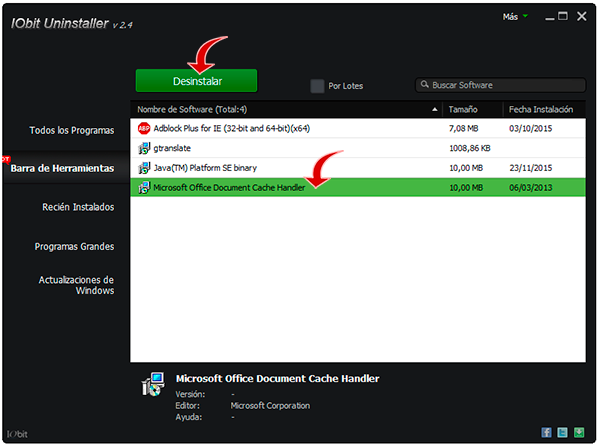Toggle sort arrow on Nombre de Software column
This screenshot has width=600, height=445.
[435, 109]
